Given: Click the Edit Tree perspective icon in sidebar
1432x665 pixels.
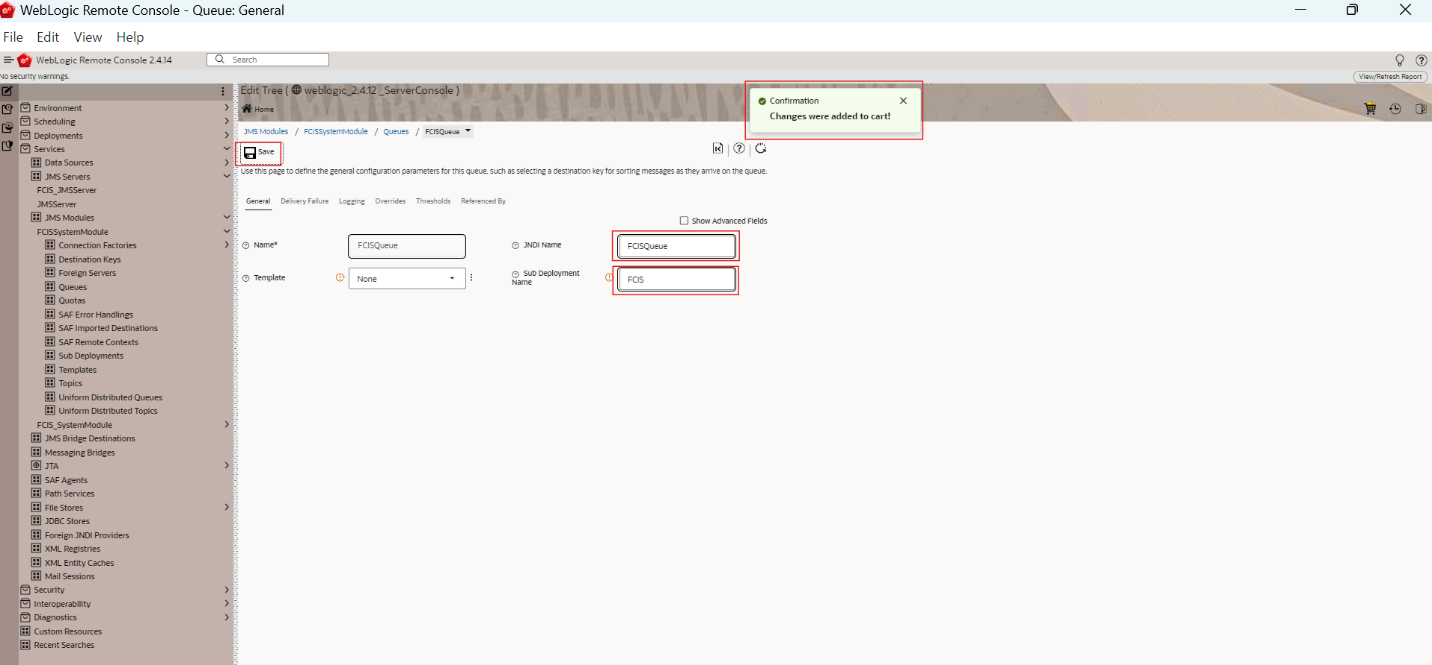Looking at the screenshot, I should tap(7, 91).
